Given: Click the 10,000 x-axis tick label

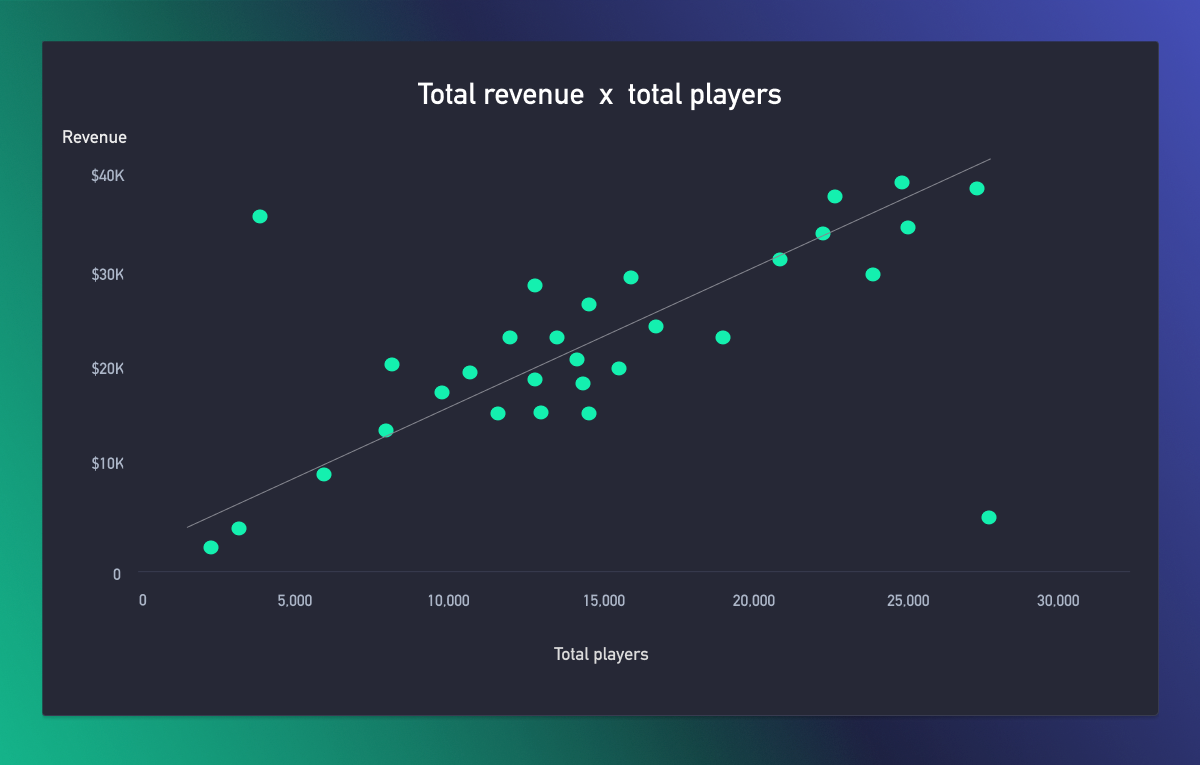Looking at the screenshot, I should click(x=448, y=601).
